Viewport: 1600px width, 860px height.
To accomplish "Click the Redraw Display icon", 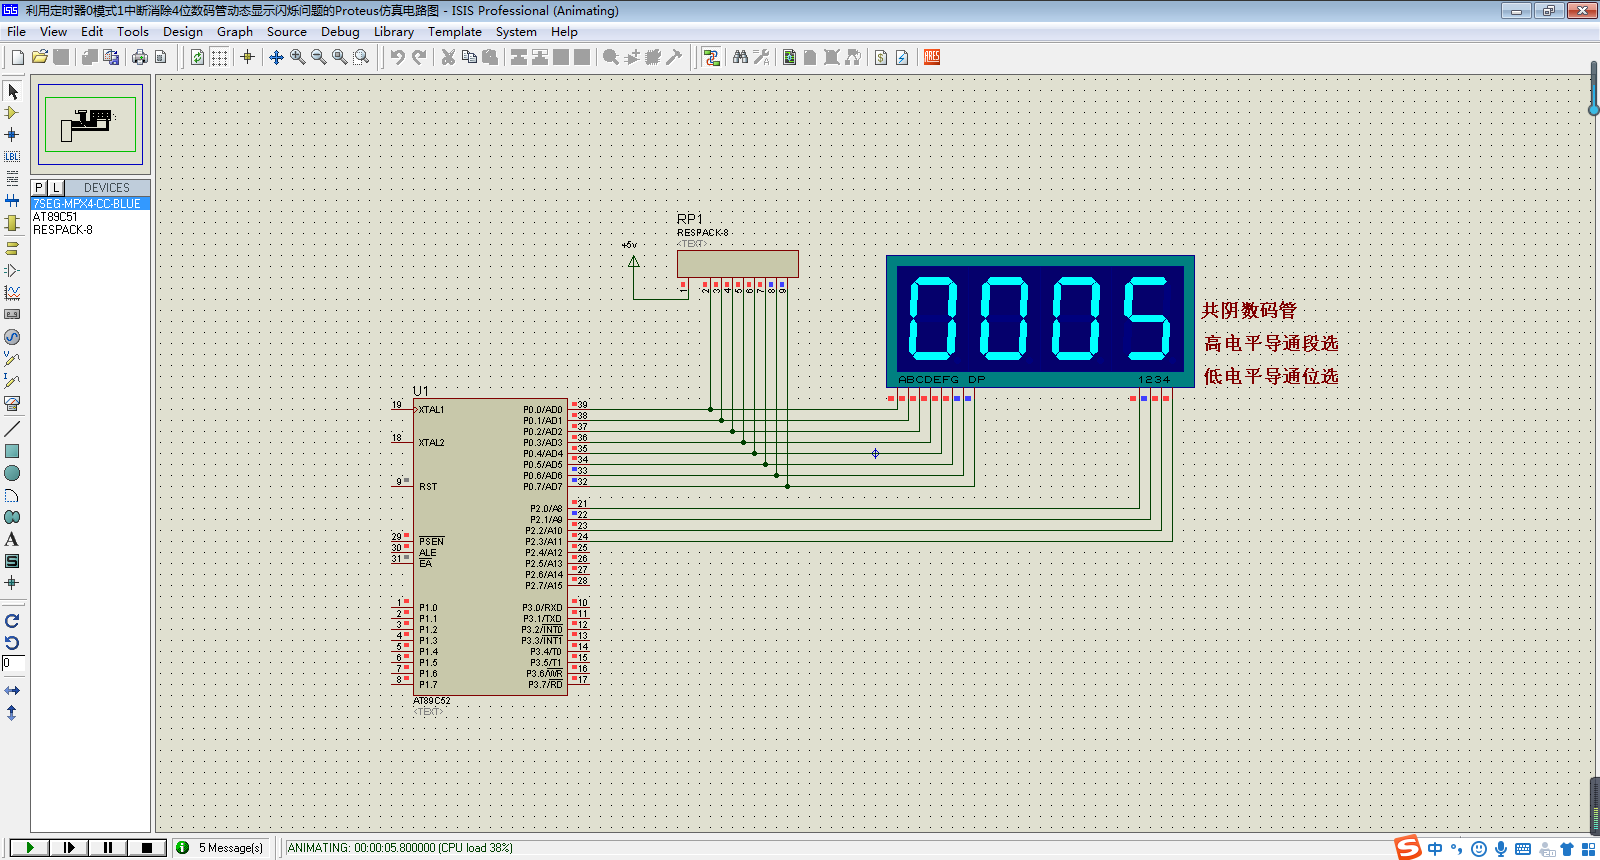I will tap(198, 57).
